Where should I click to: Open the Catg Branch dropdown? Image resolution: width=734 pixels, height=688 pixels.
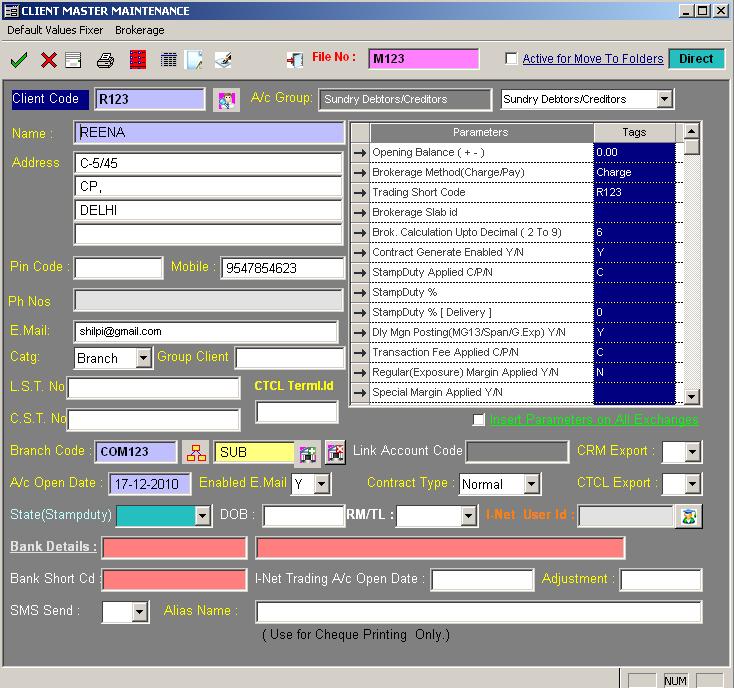click(142, 358)
